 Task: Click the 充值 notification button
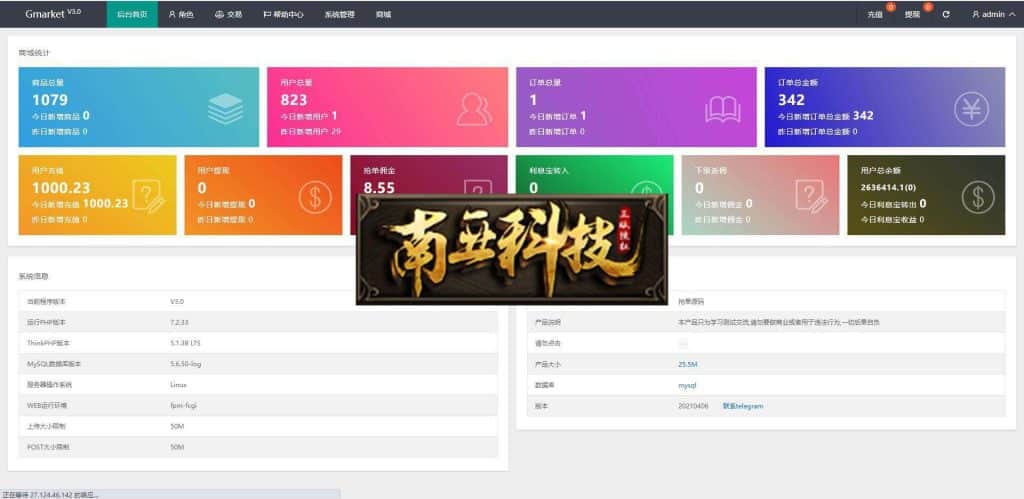coord(876,14)
